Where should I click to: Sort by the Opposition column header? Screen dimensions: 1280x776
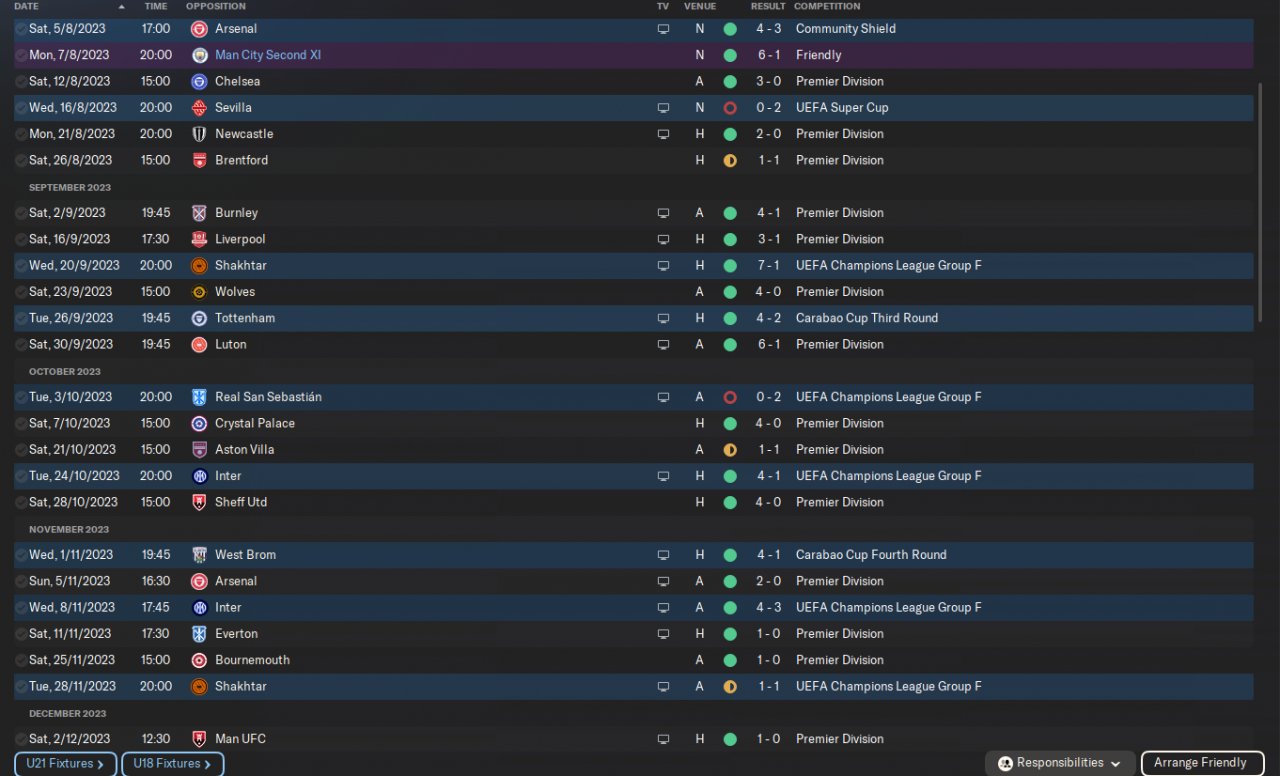[x=215, y=6]
